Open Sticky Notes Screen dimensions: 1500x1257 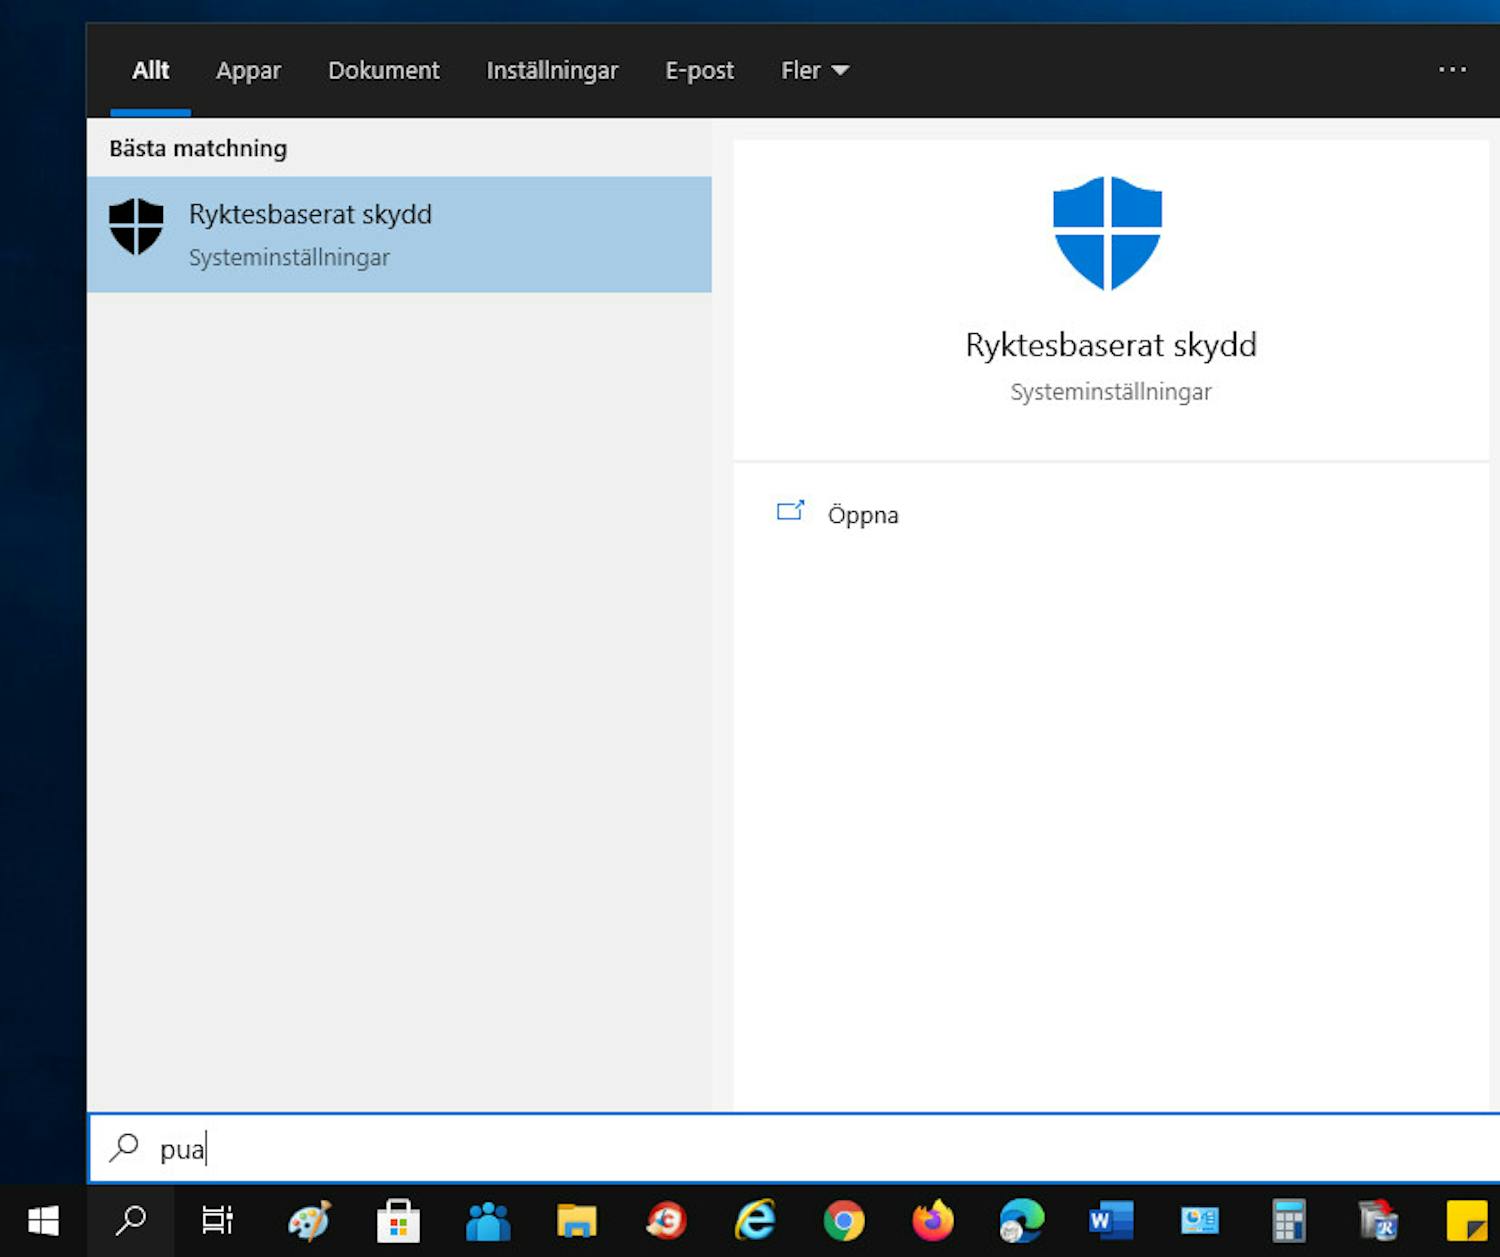(x=1465, y=1221)
